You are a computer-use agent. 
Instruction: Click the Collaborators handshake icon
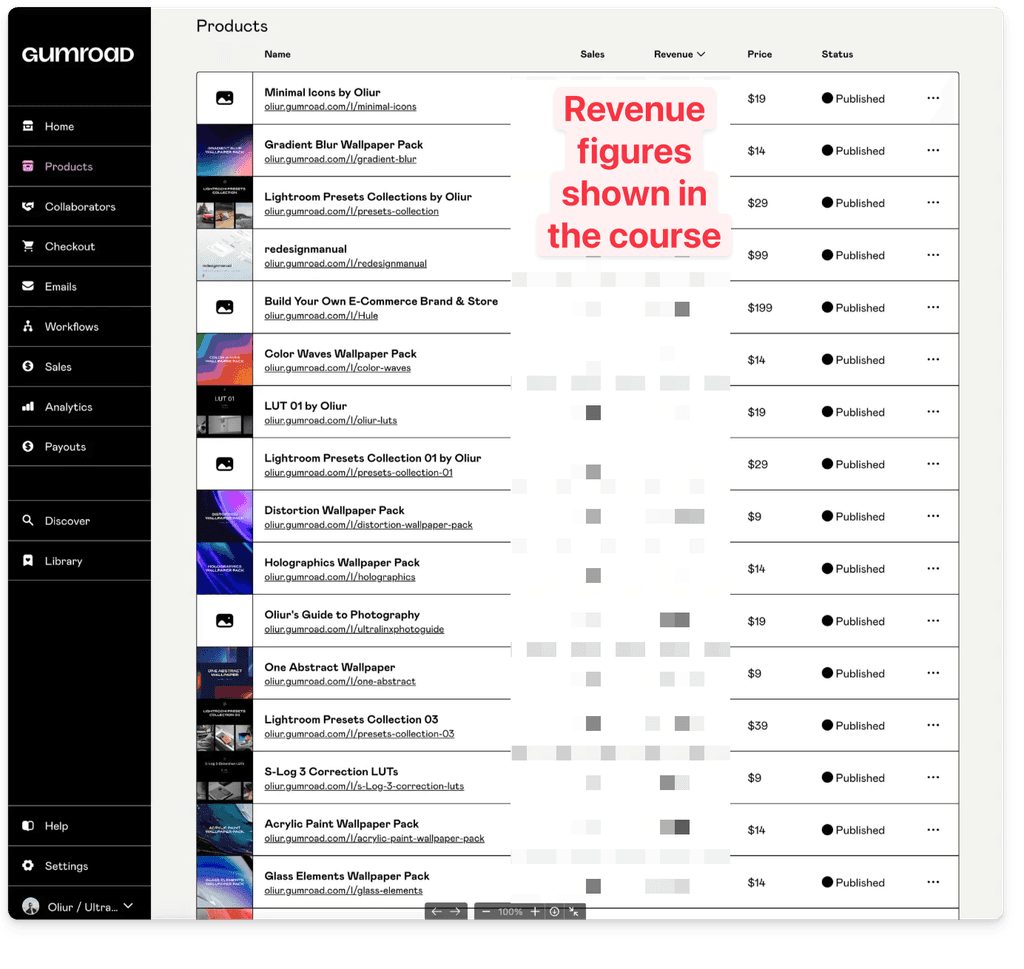(28, 206)
